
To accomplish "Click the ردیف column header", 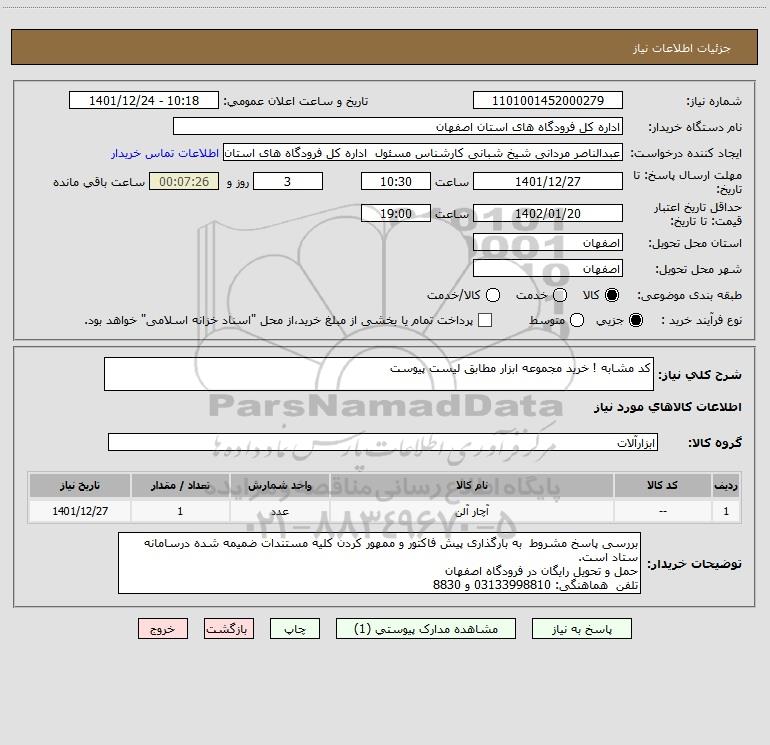I will [726, 486].
